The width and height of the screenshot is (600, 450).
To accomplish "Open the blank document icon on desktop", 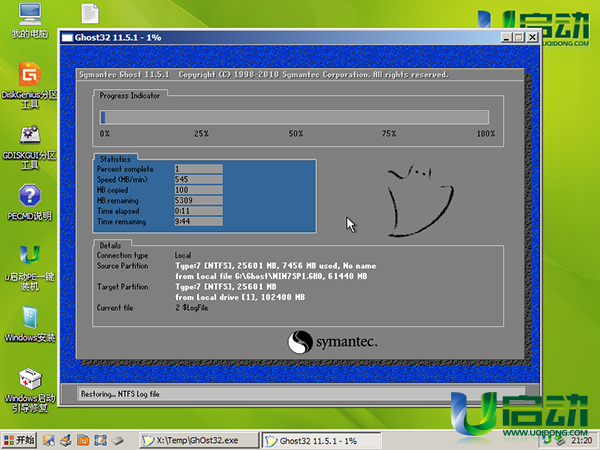I will pos(90,14).
